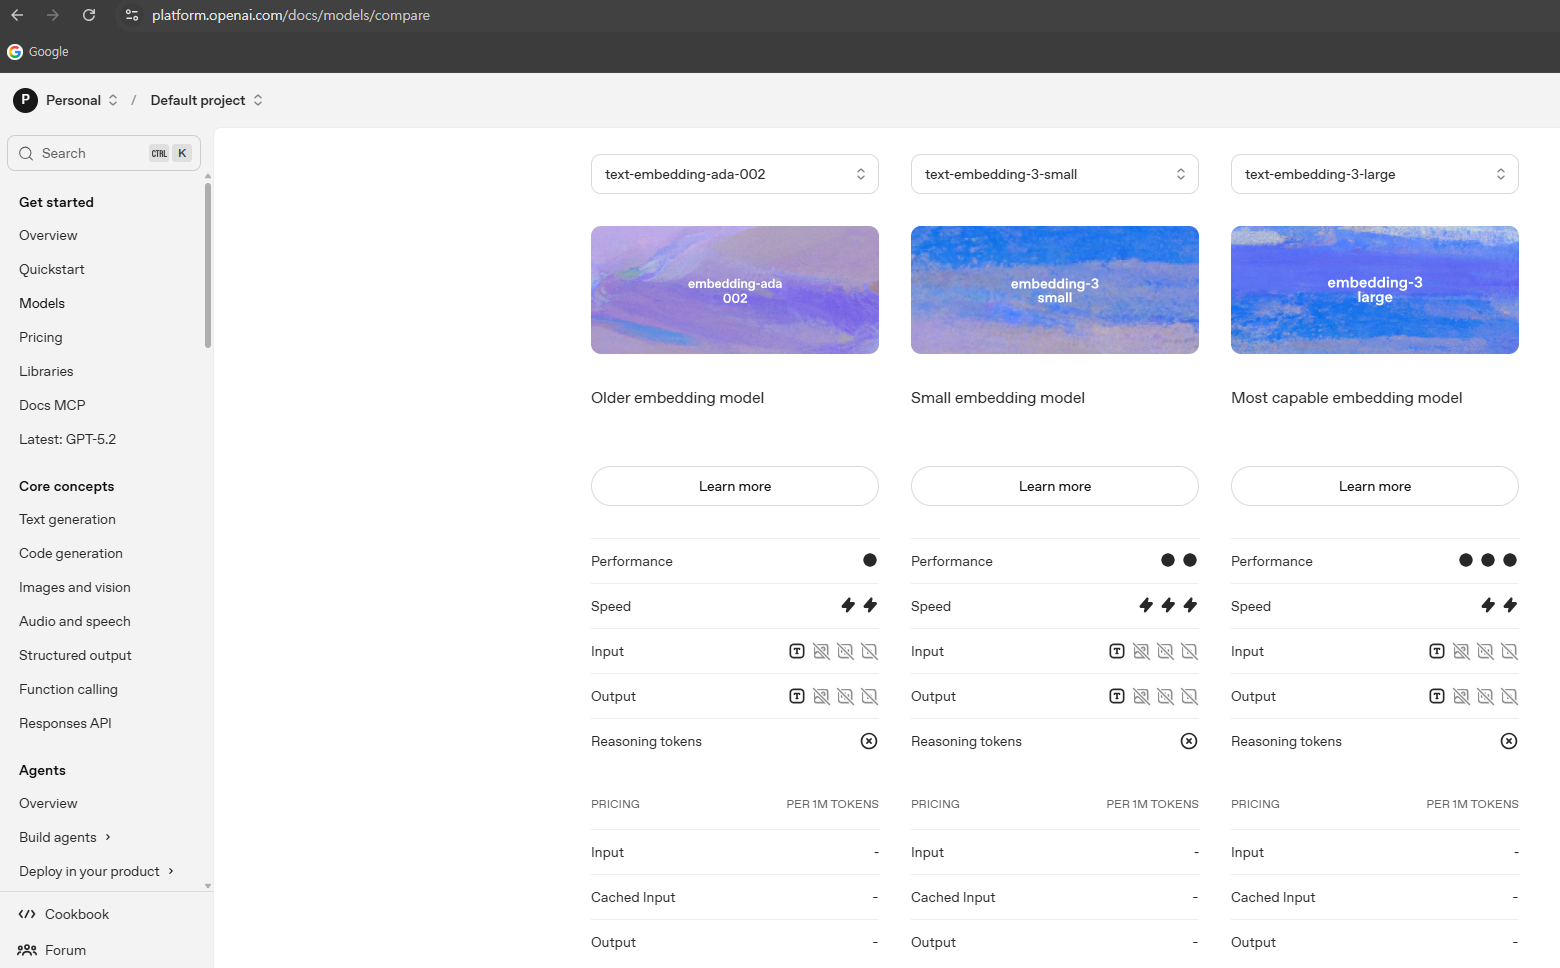Viewport: 1560px width, 968px height.
Task: Click Learn more for embedding-3-large
Action: [x=1375, y=486]
